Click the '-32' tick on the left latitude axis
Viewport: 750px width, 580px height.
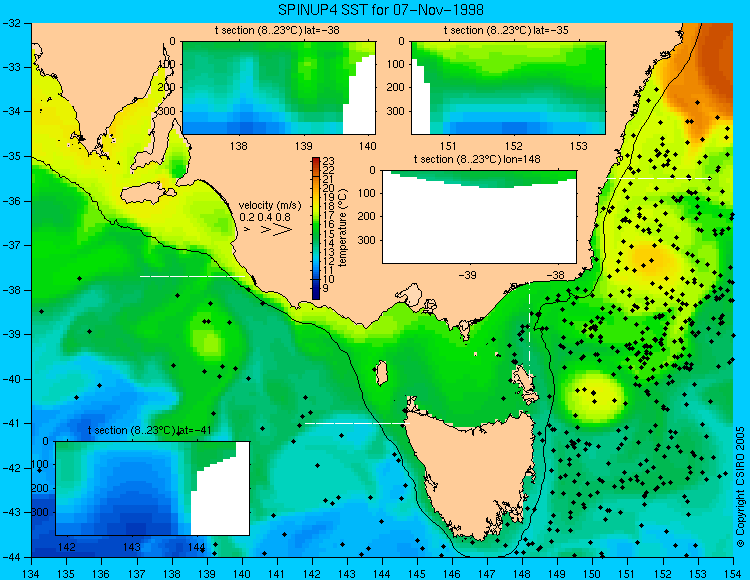tap(10, 23)
